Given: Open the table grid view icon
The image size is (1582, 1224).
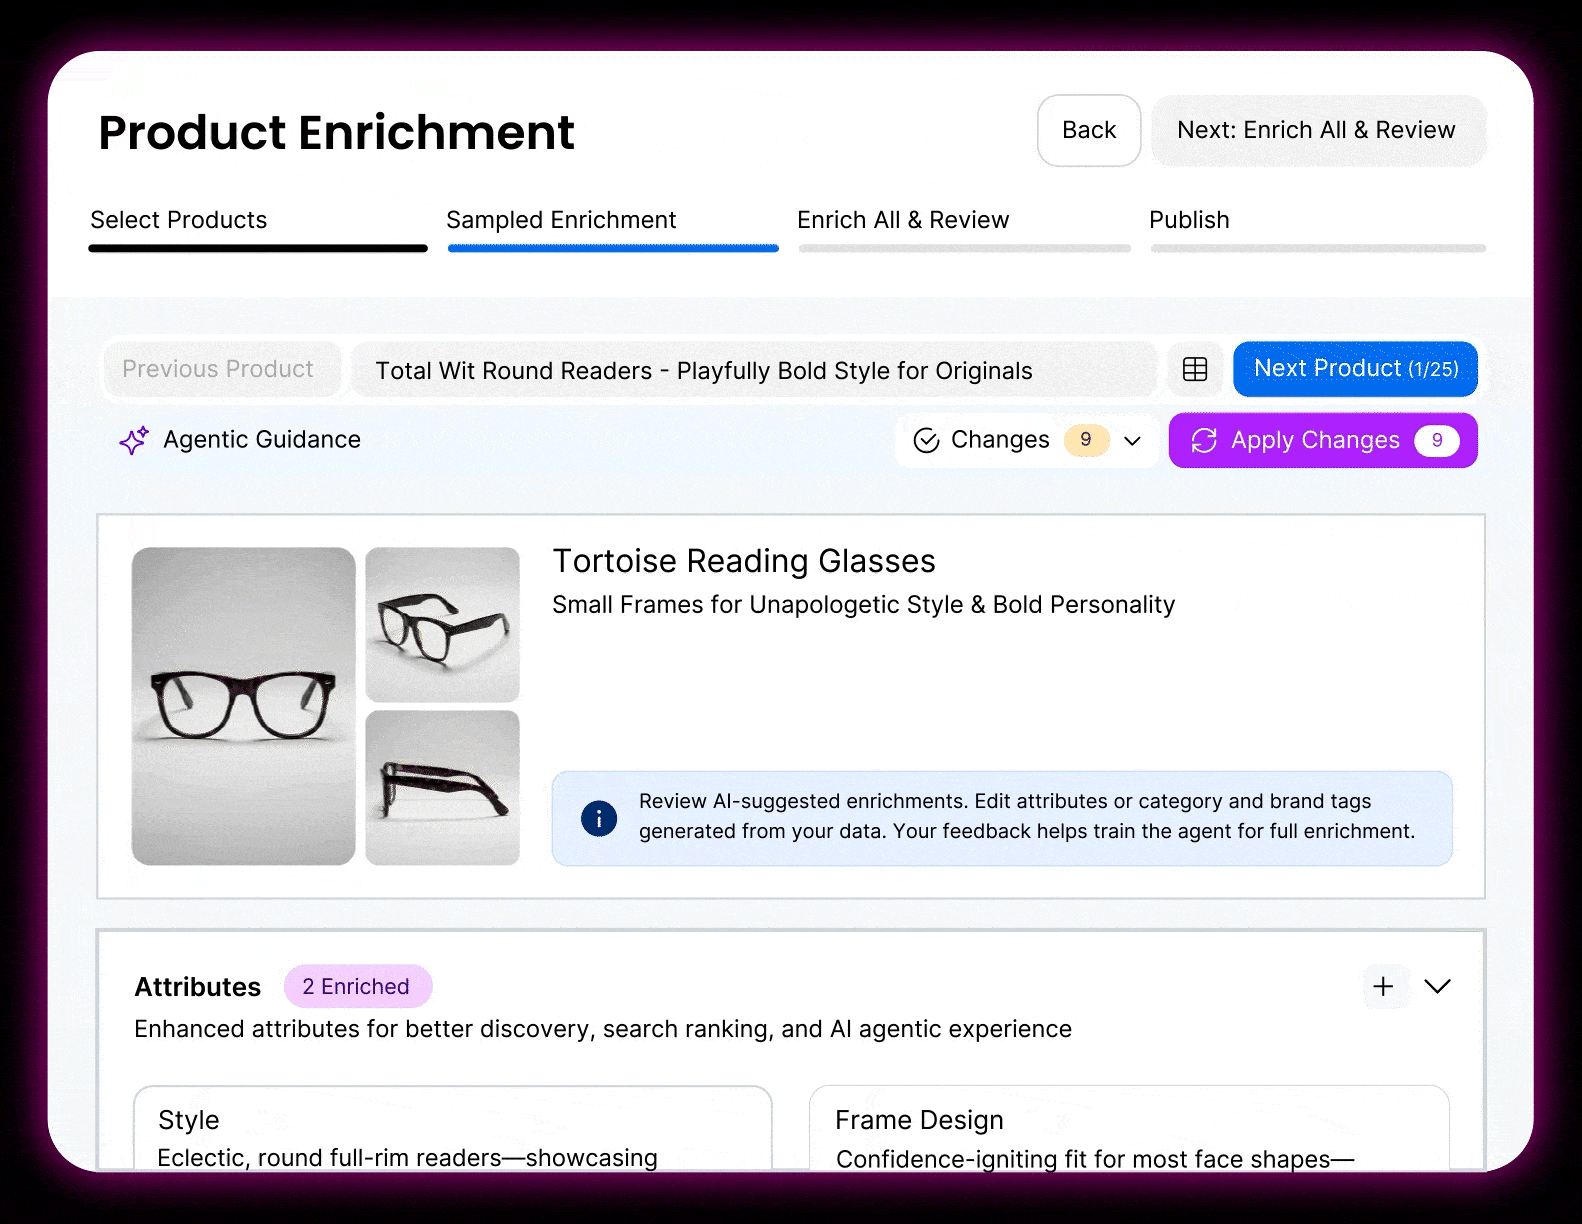Looking at the screenshot, I should (x=1195, y=369).
